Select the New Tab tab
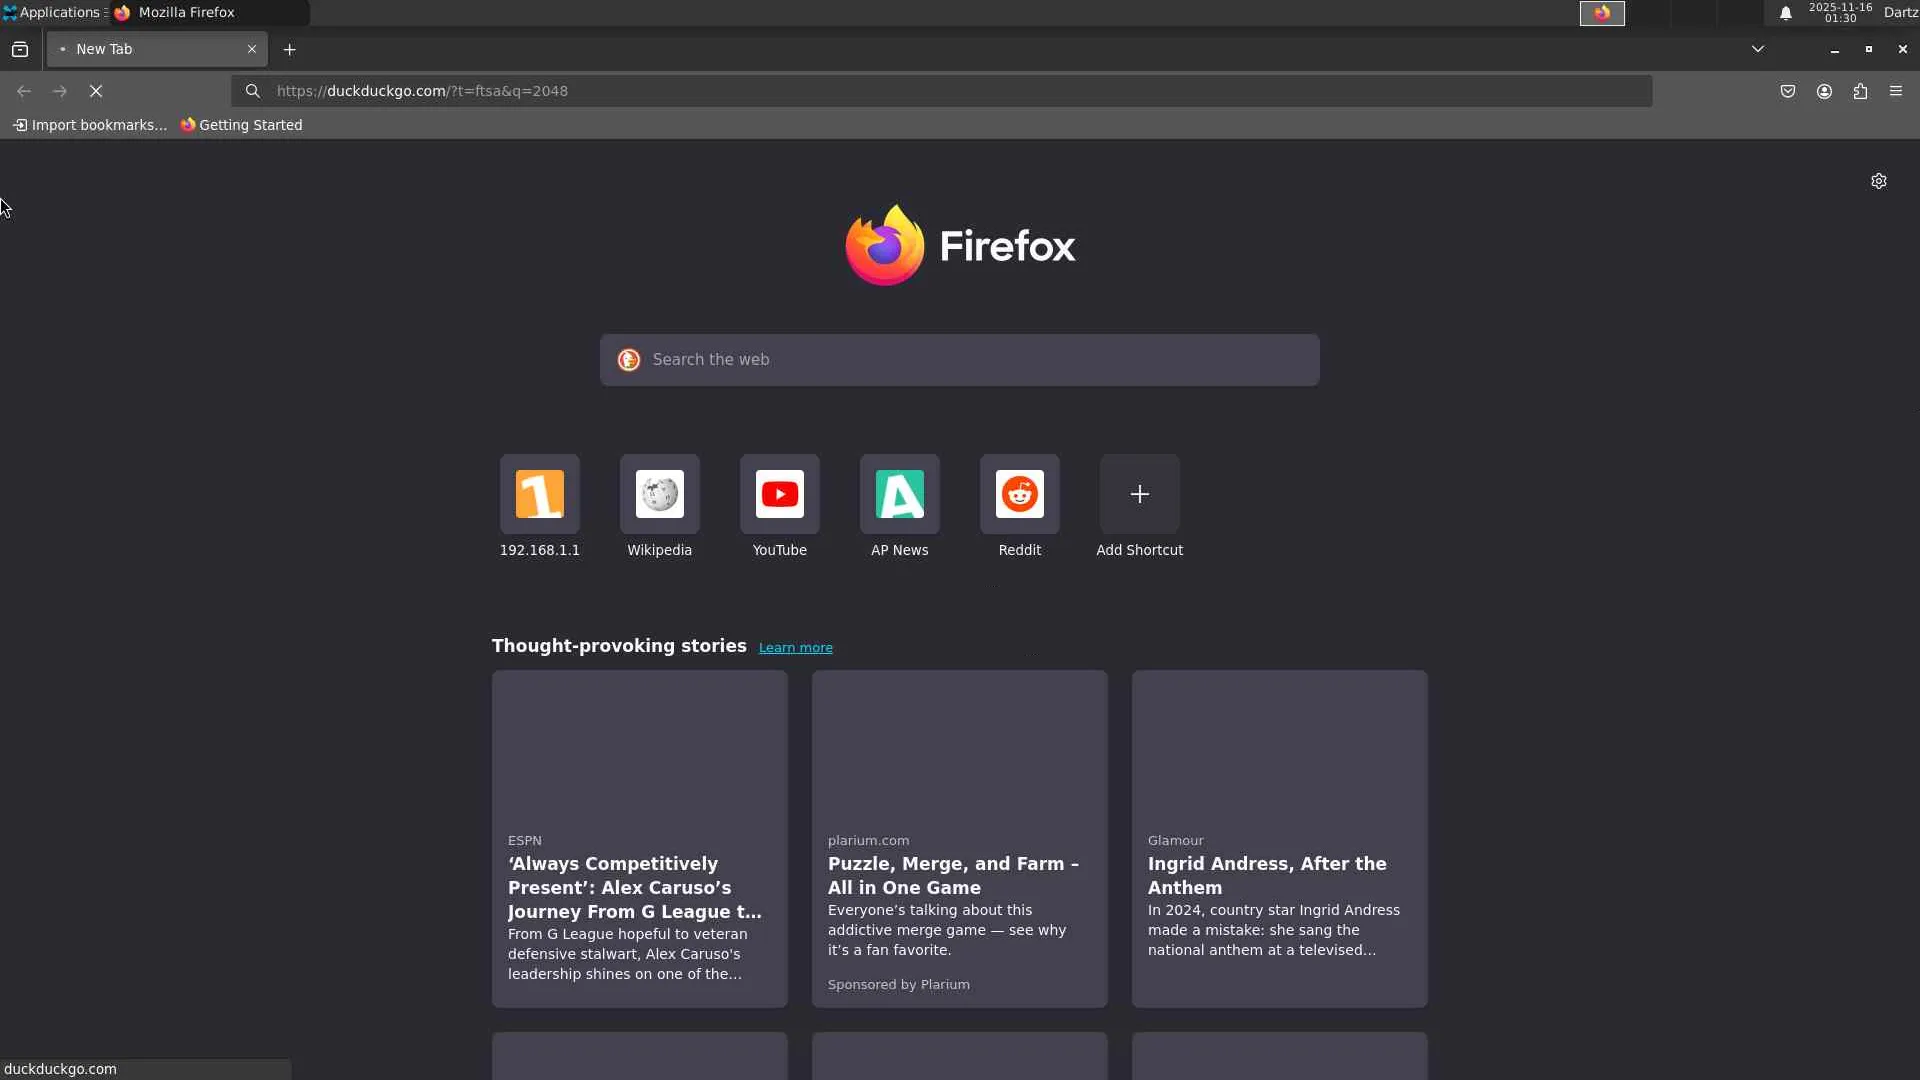Image resolution: width=1920 pixels, height=1080 pixels. pyautogui.click(x=150, y=49)
